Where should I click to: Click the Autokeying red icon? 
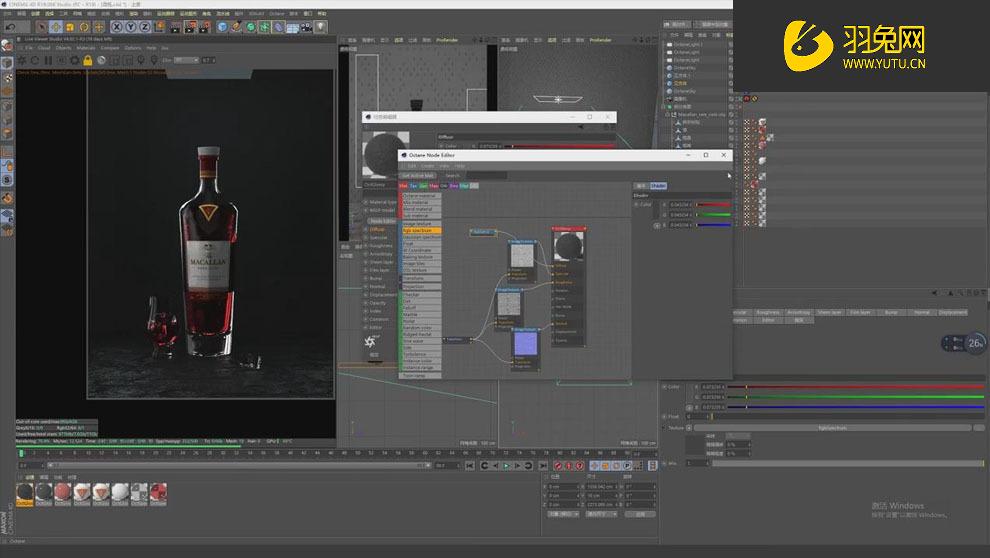(x=569, y=466)
